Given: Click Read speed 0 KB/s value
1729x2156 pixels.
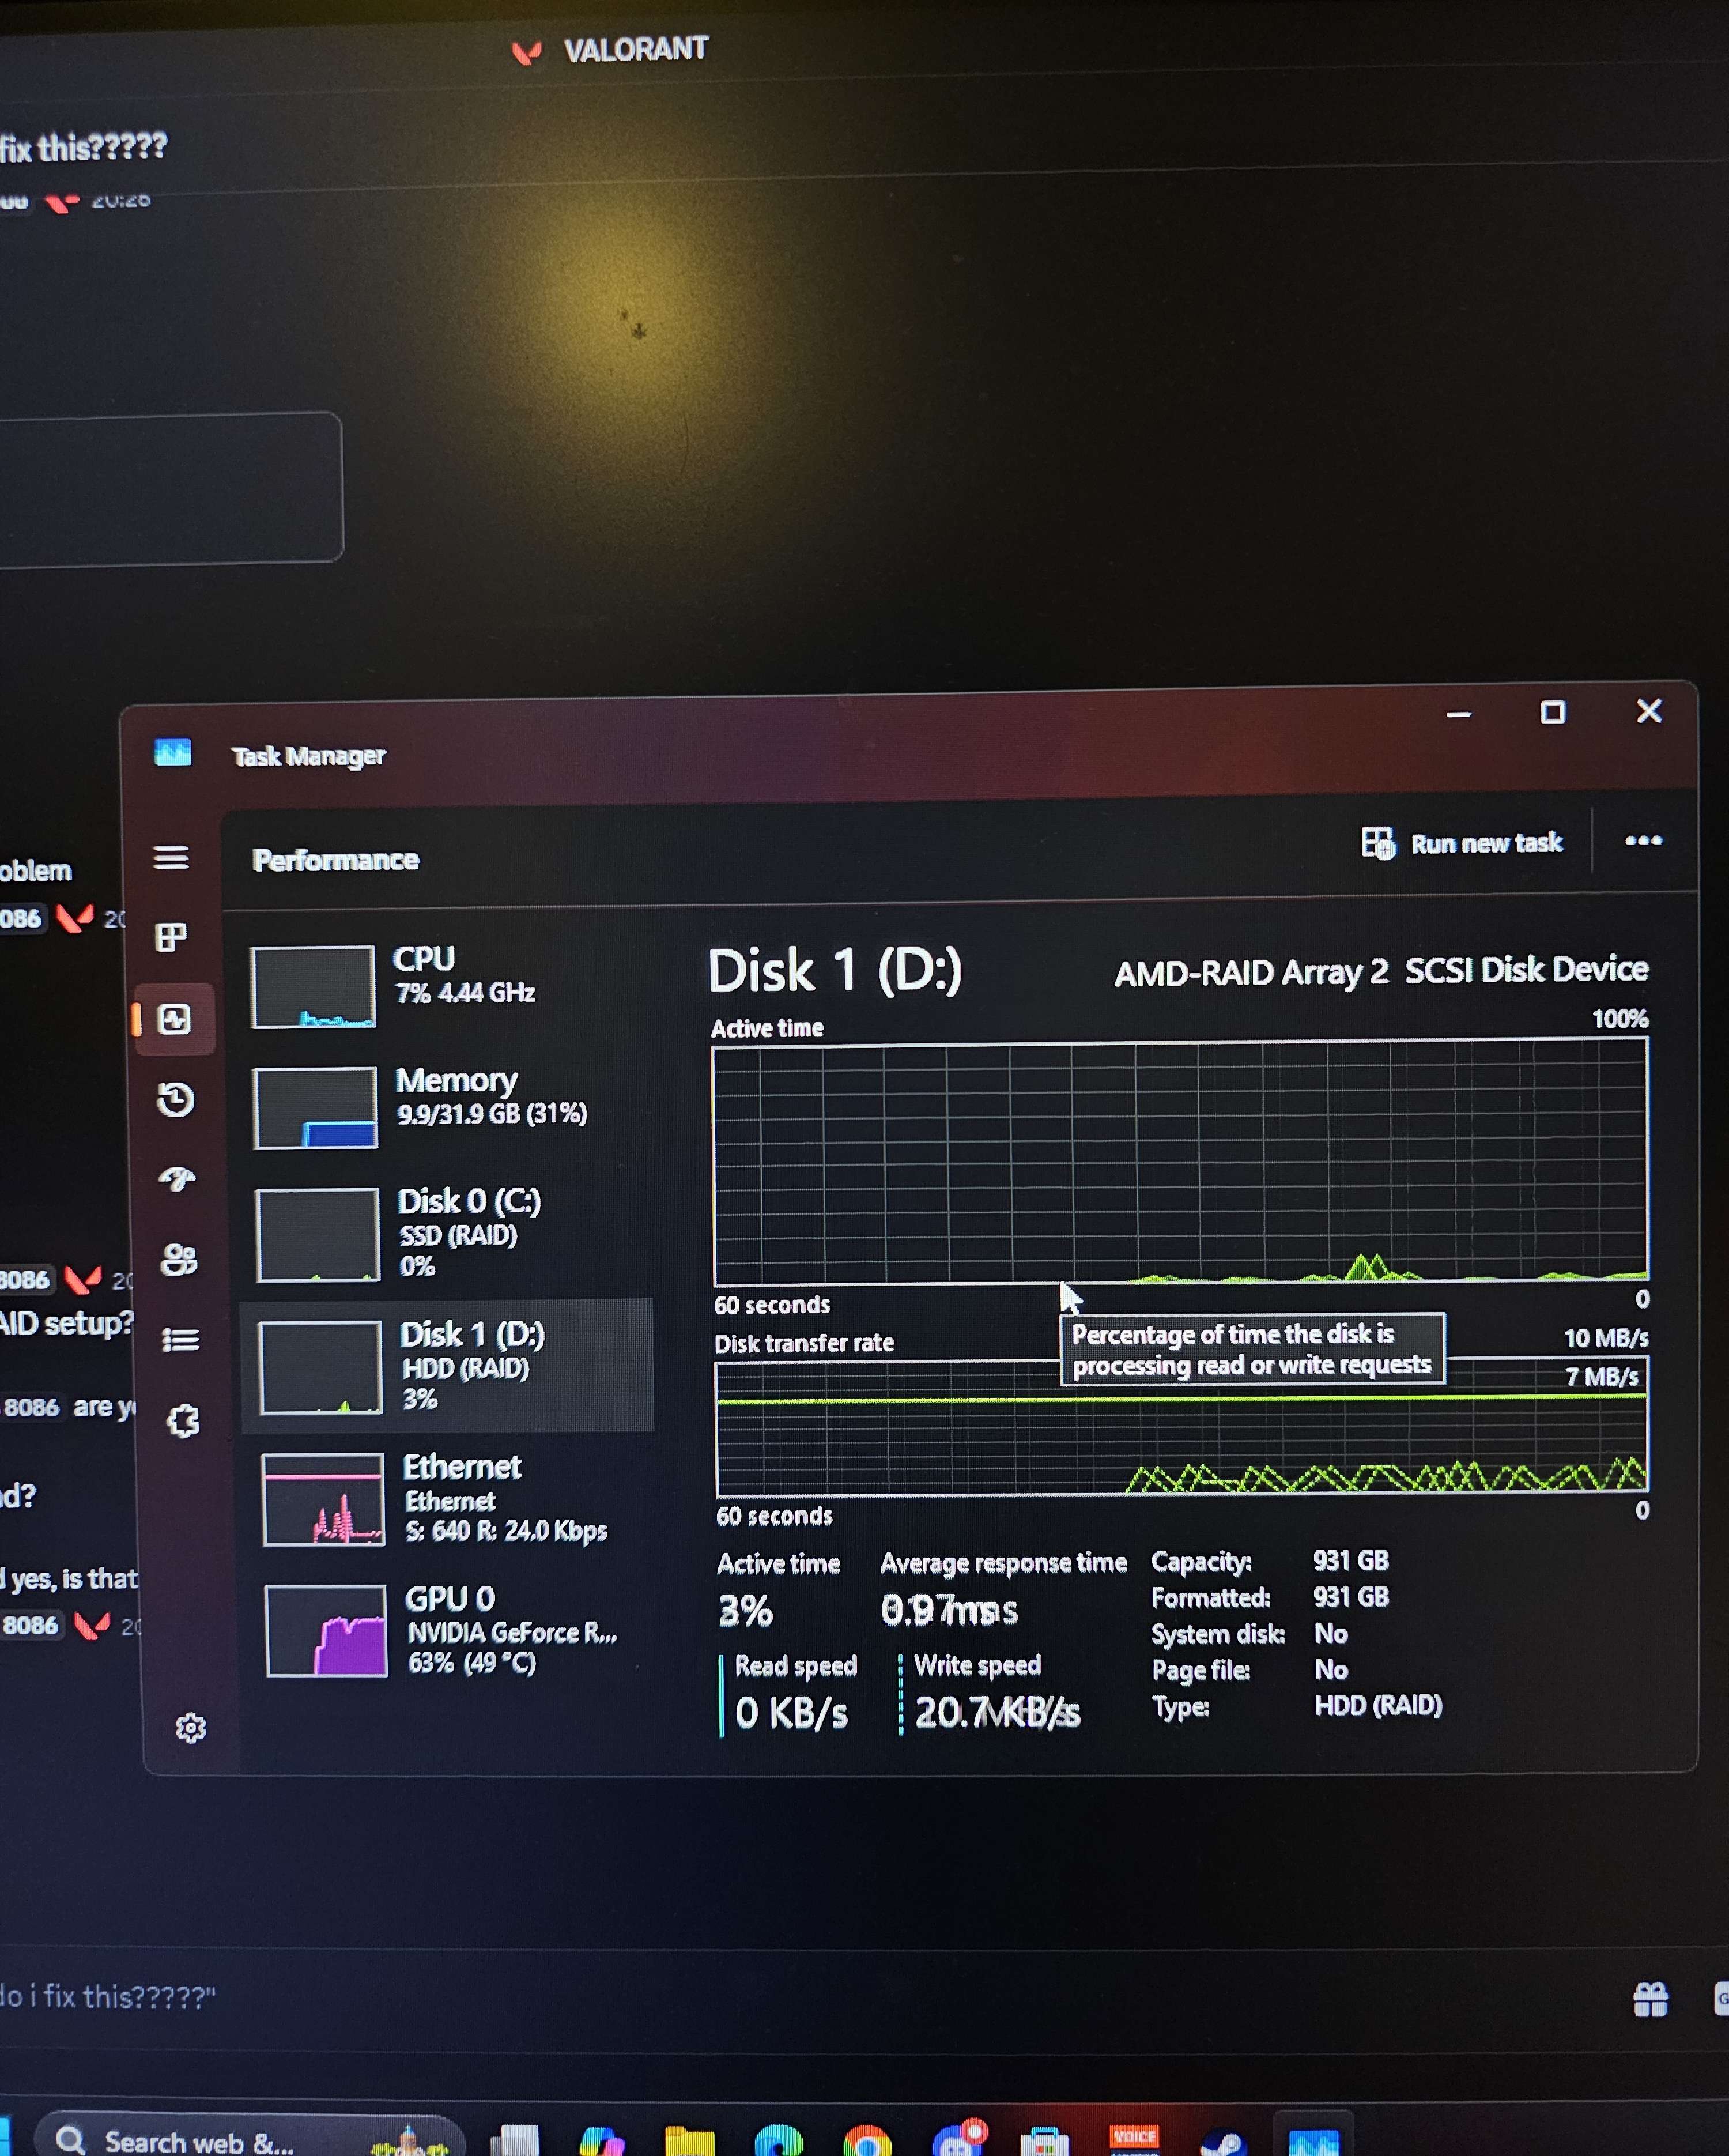Looking at the screenshot, I should tap(791, 1713).
